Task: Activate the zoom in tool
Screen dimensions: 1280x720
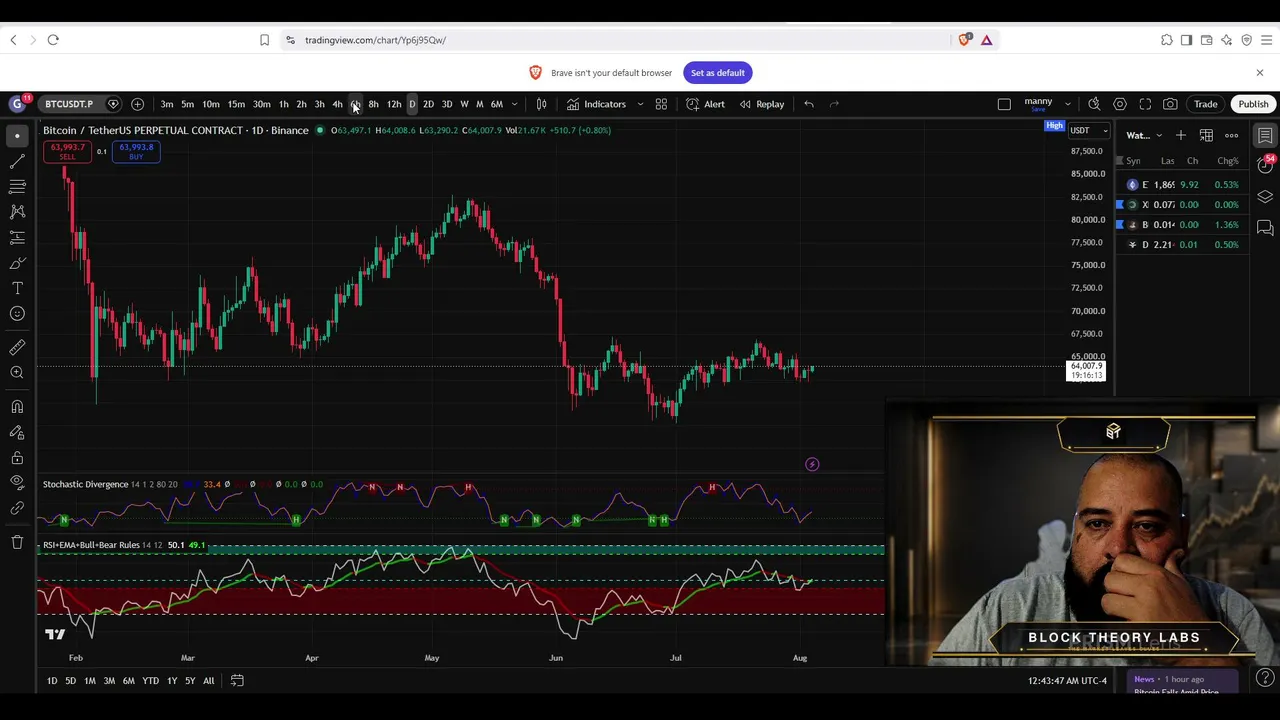Action: [x=17, y=373]
